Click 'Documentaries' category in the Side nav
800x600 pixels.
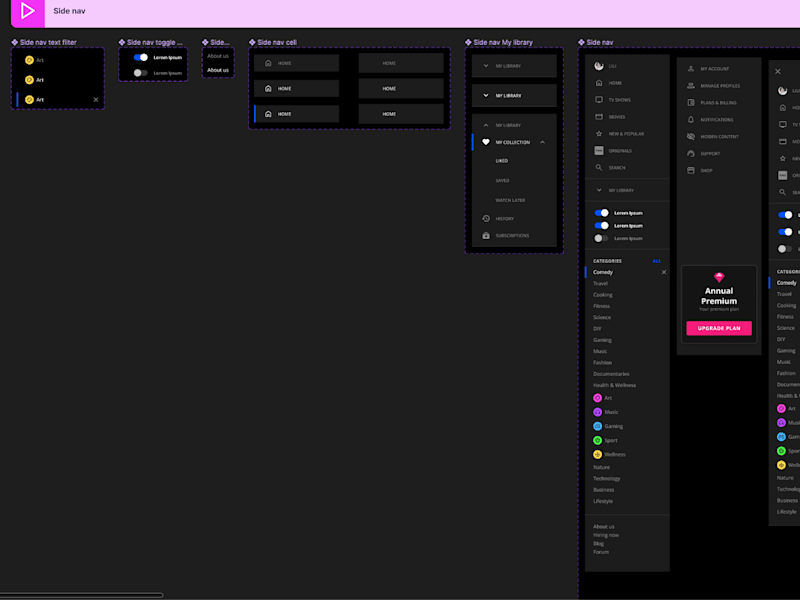611,374
